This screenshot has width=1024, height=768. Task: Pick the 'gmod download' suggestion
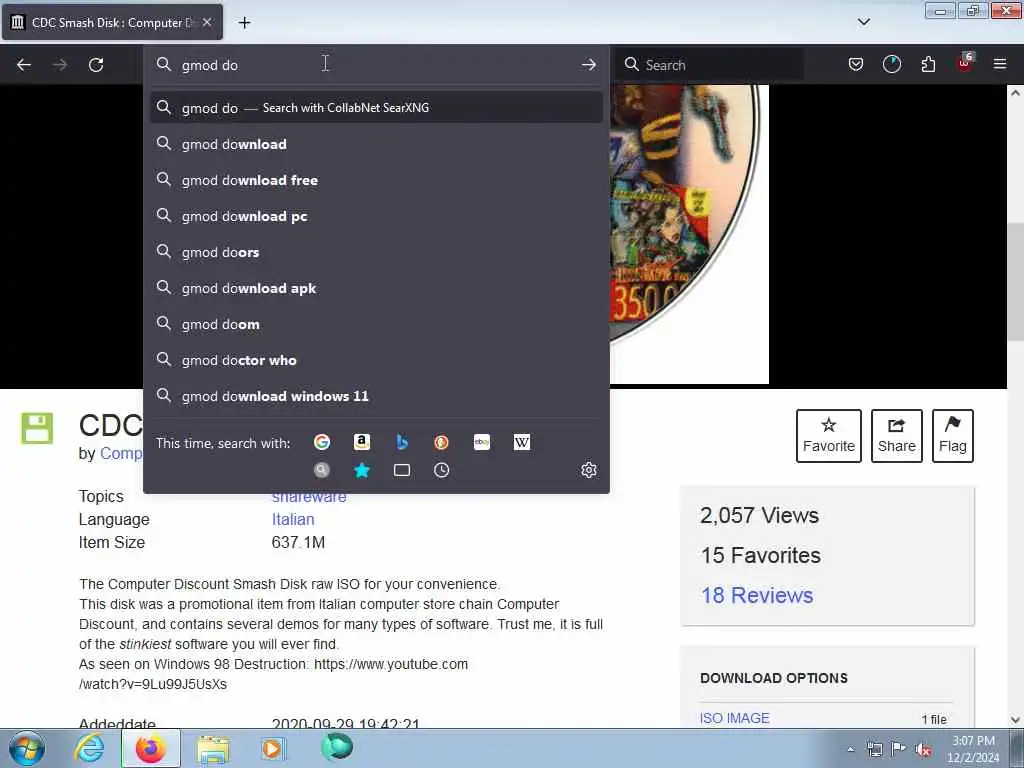(376, 144)
